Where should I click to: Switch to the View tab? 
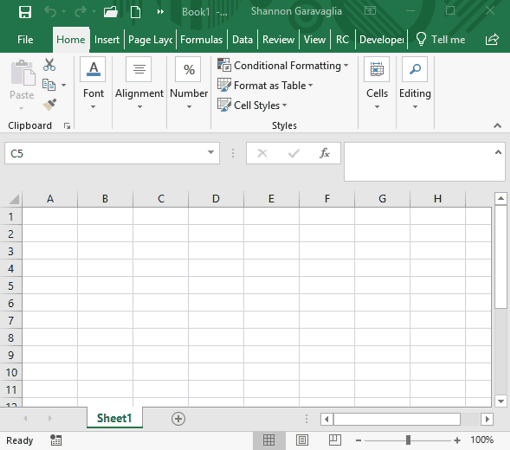click(315, 39)
